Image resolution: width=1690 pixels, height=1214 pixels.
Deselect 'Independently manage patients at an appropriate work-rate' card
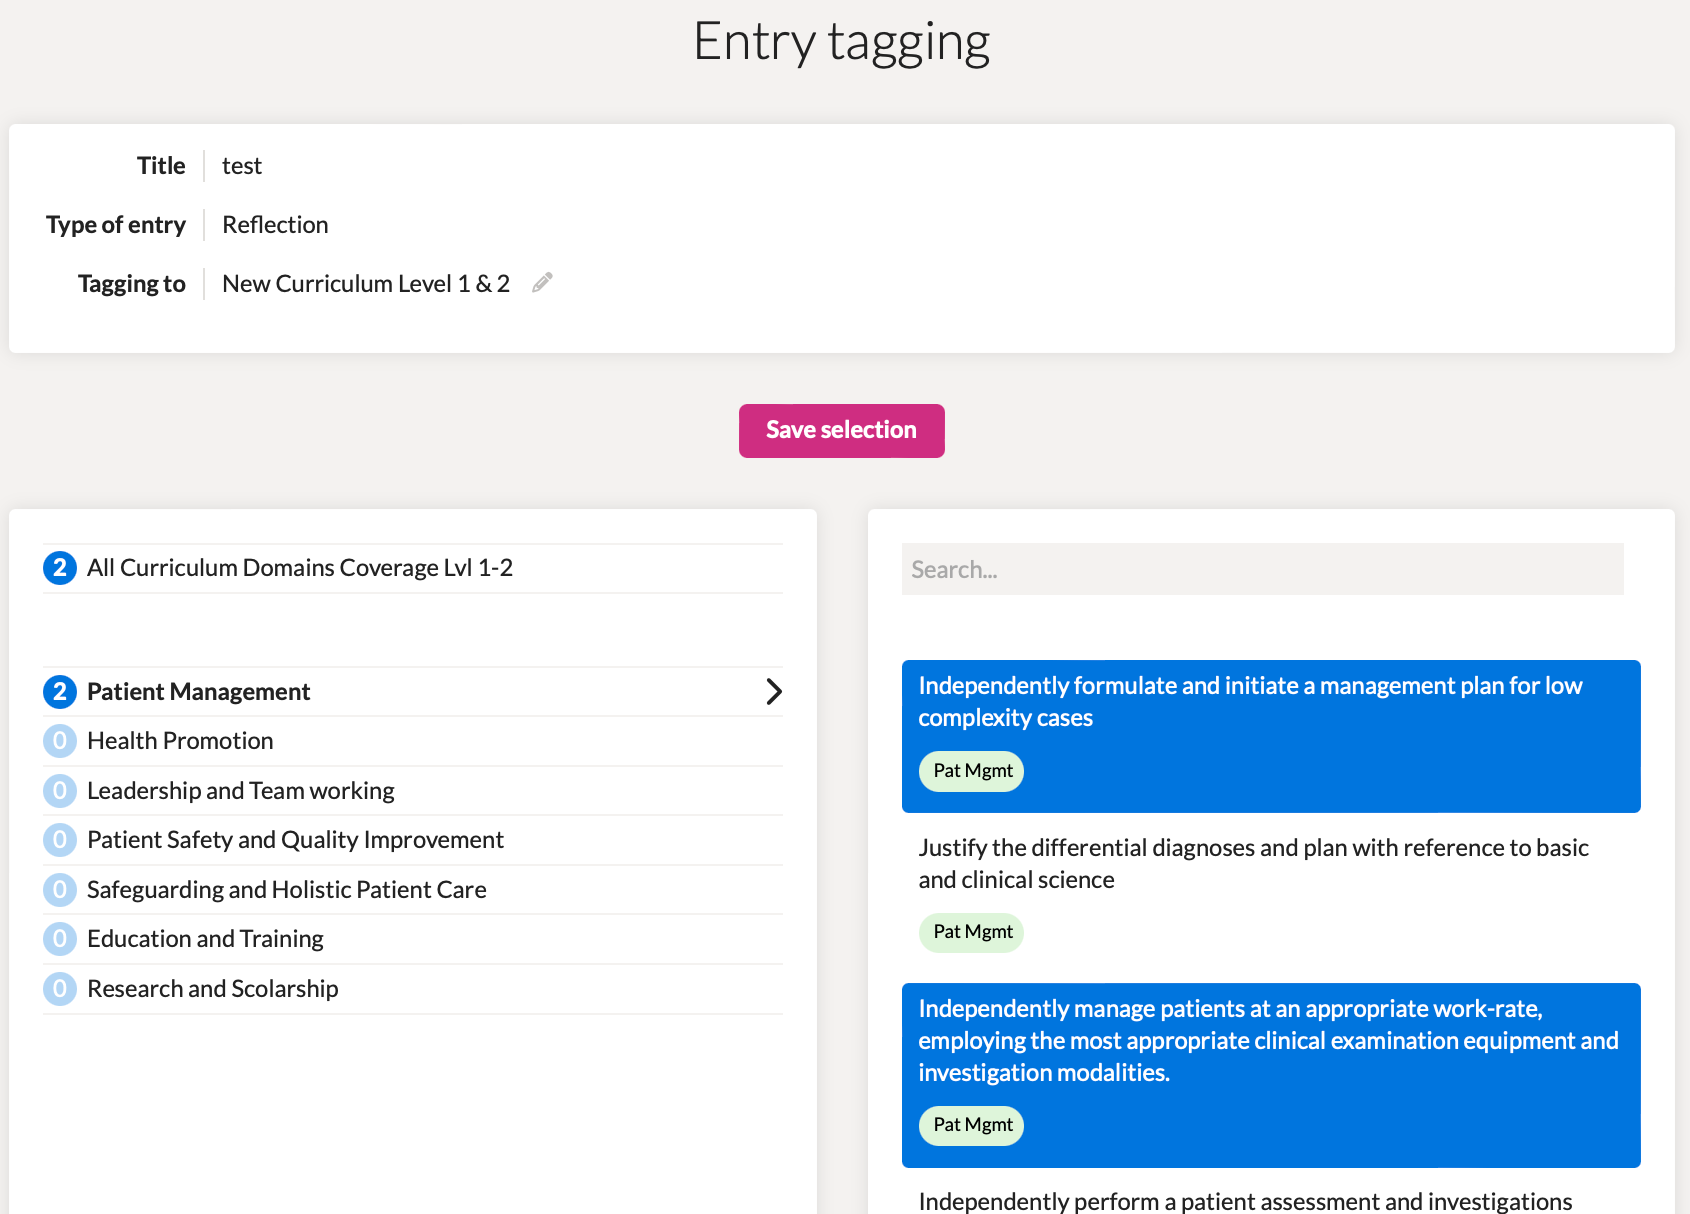(x=1271, y=1075)
